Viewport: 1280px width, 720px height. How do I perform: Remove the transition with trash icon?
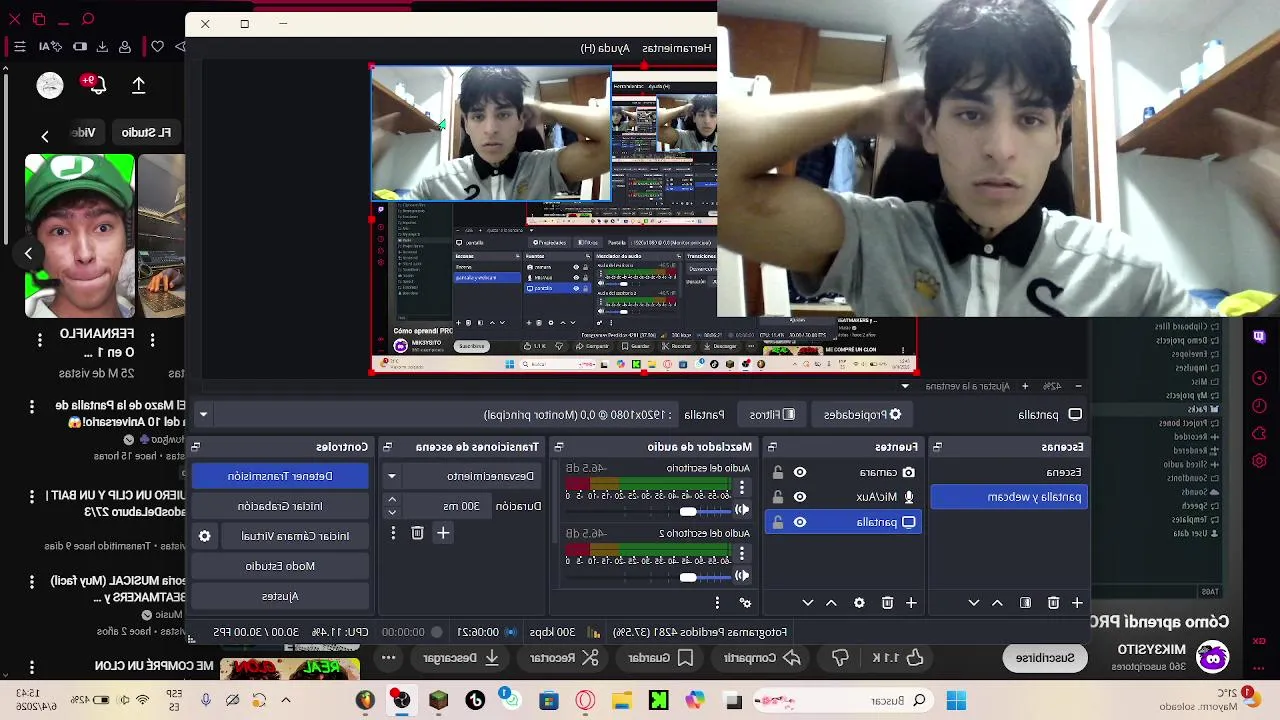[x=417, y=533]
